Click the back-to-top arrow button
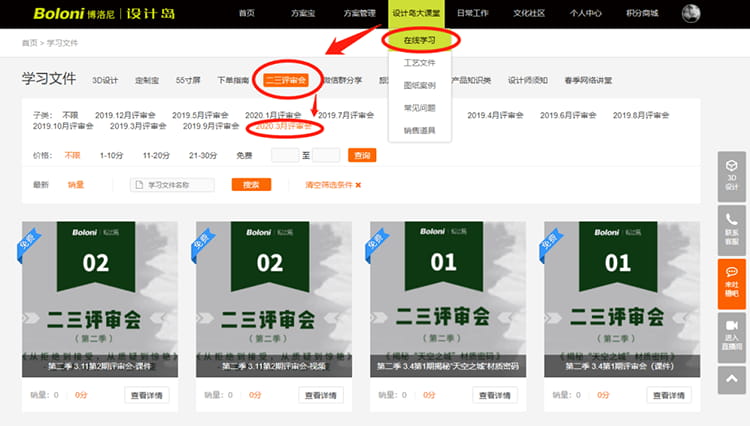 point(731,380)
